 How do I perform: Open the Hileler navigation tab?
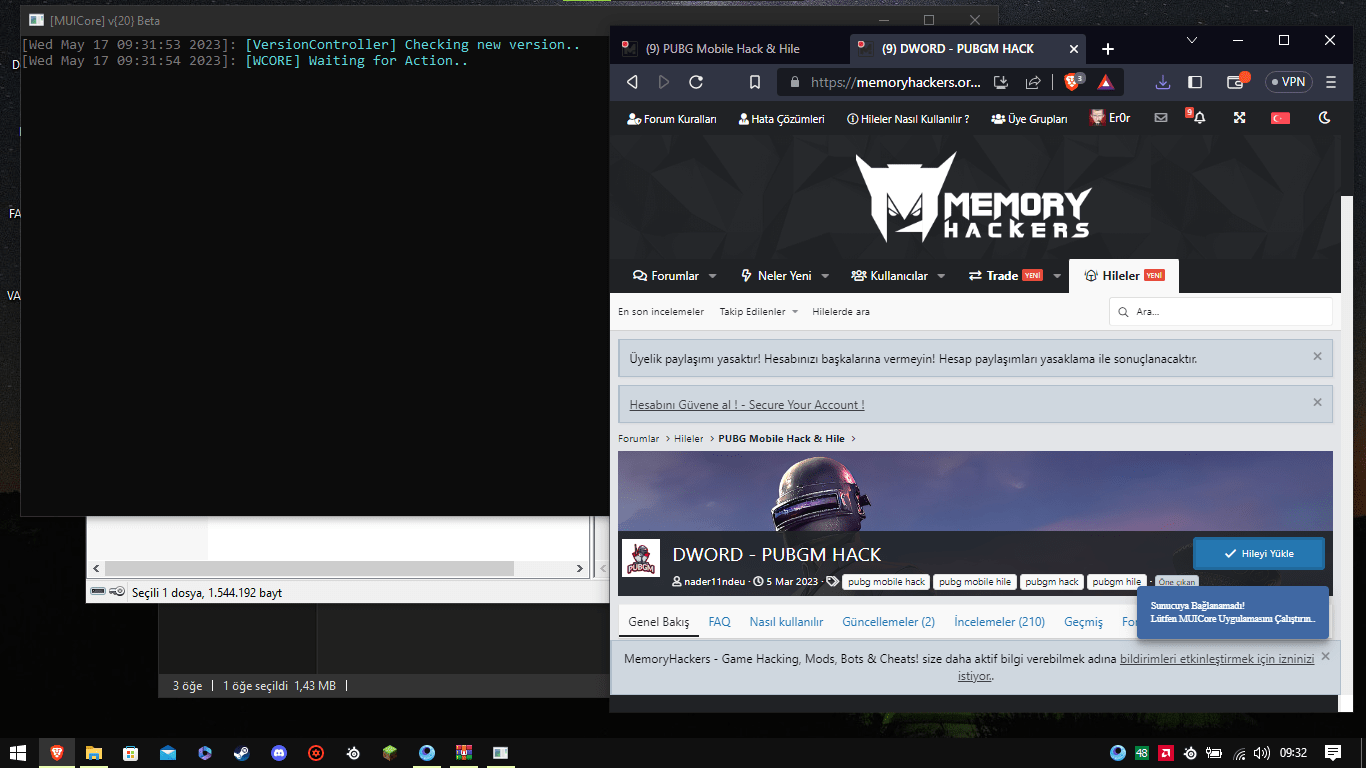1124,276
